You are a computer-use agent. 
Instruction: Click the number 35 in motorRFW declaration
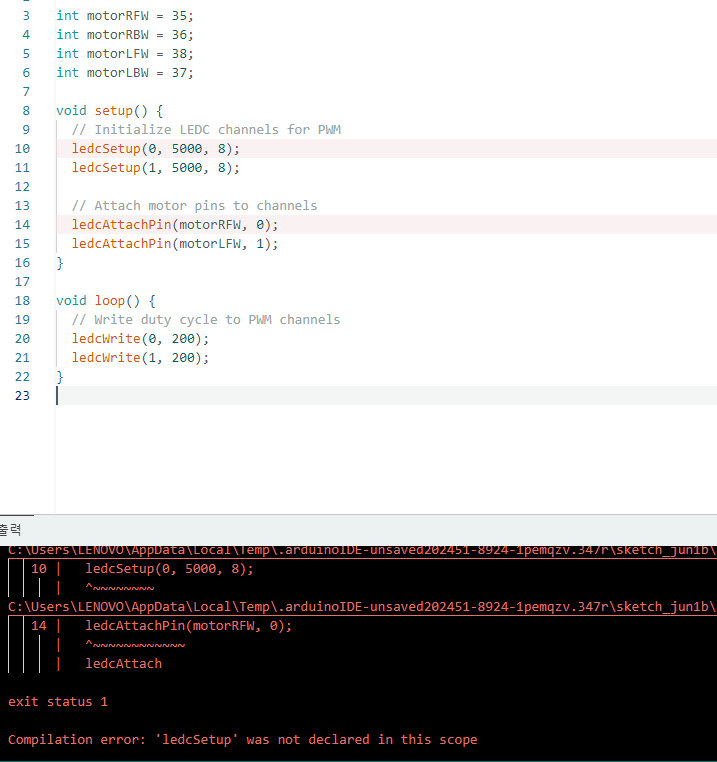pyautogui.click(x=179, y=16)
